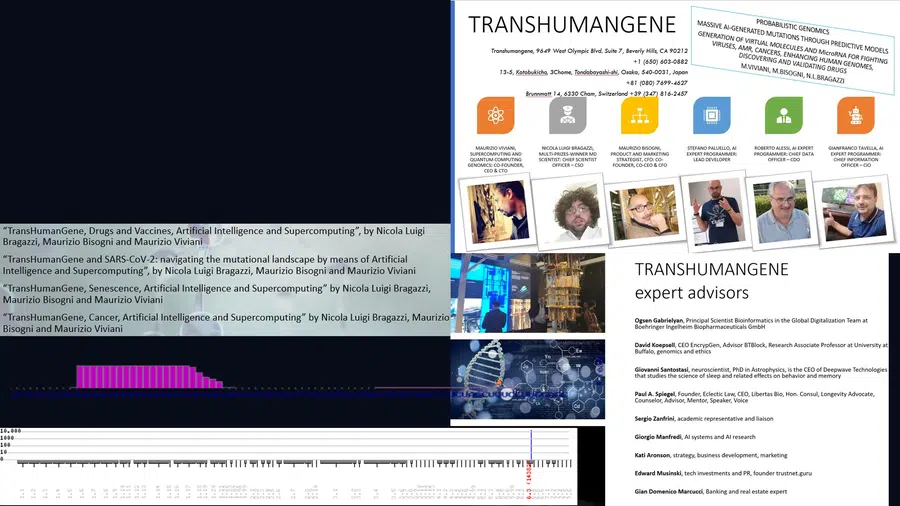Select advisor Giorgio Manfredi's entry
Viewport: 900px width, 506px height.
tap(695, 437)
